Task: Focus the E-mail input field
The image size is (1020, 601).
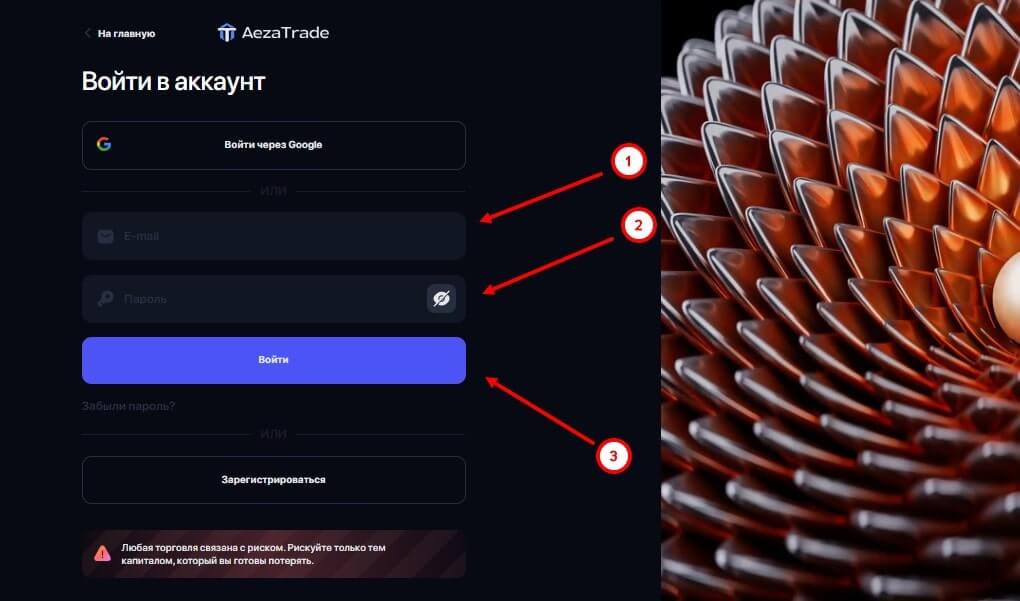Action: pyautogui.click(x=274, y=236)
